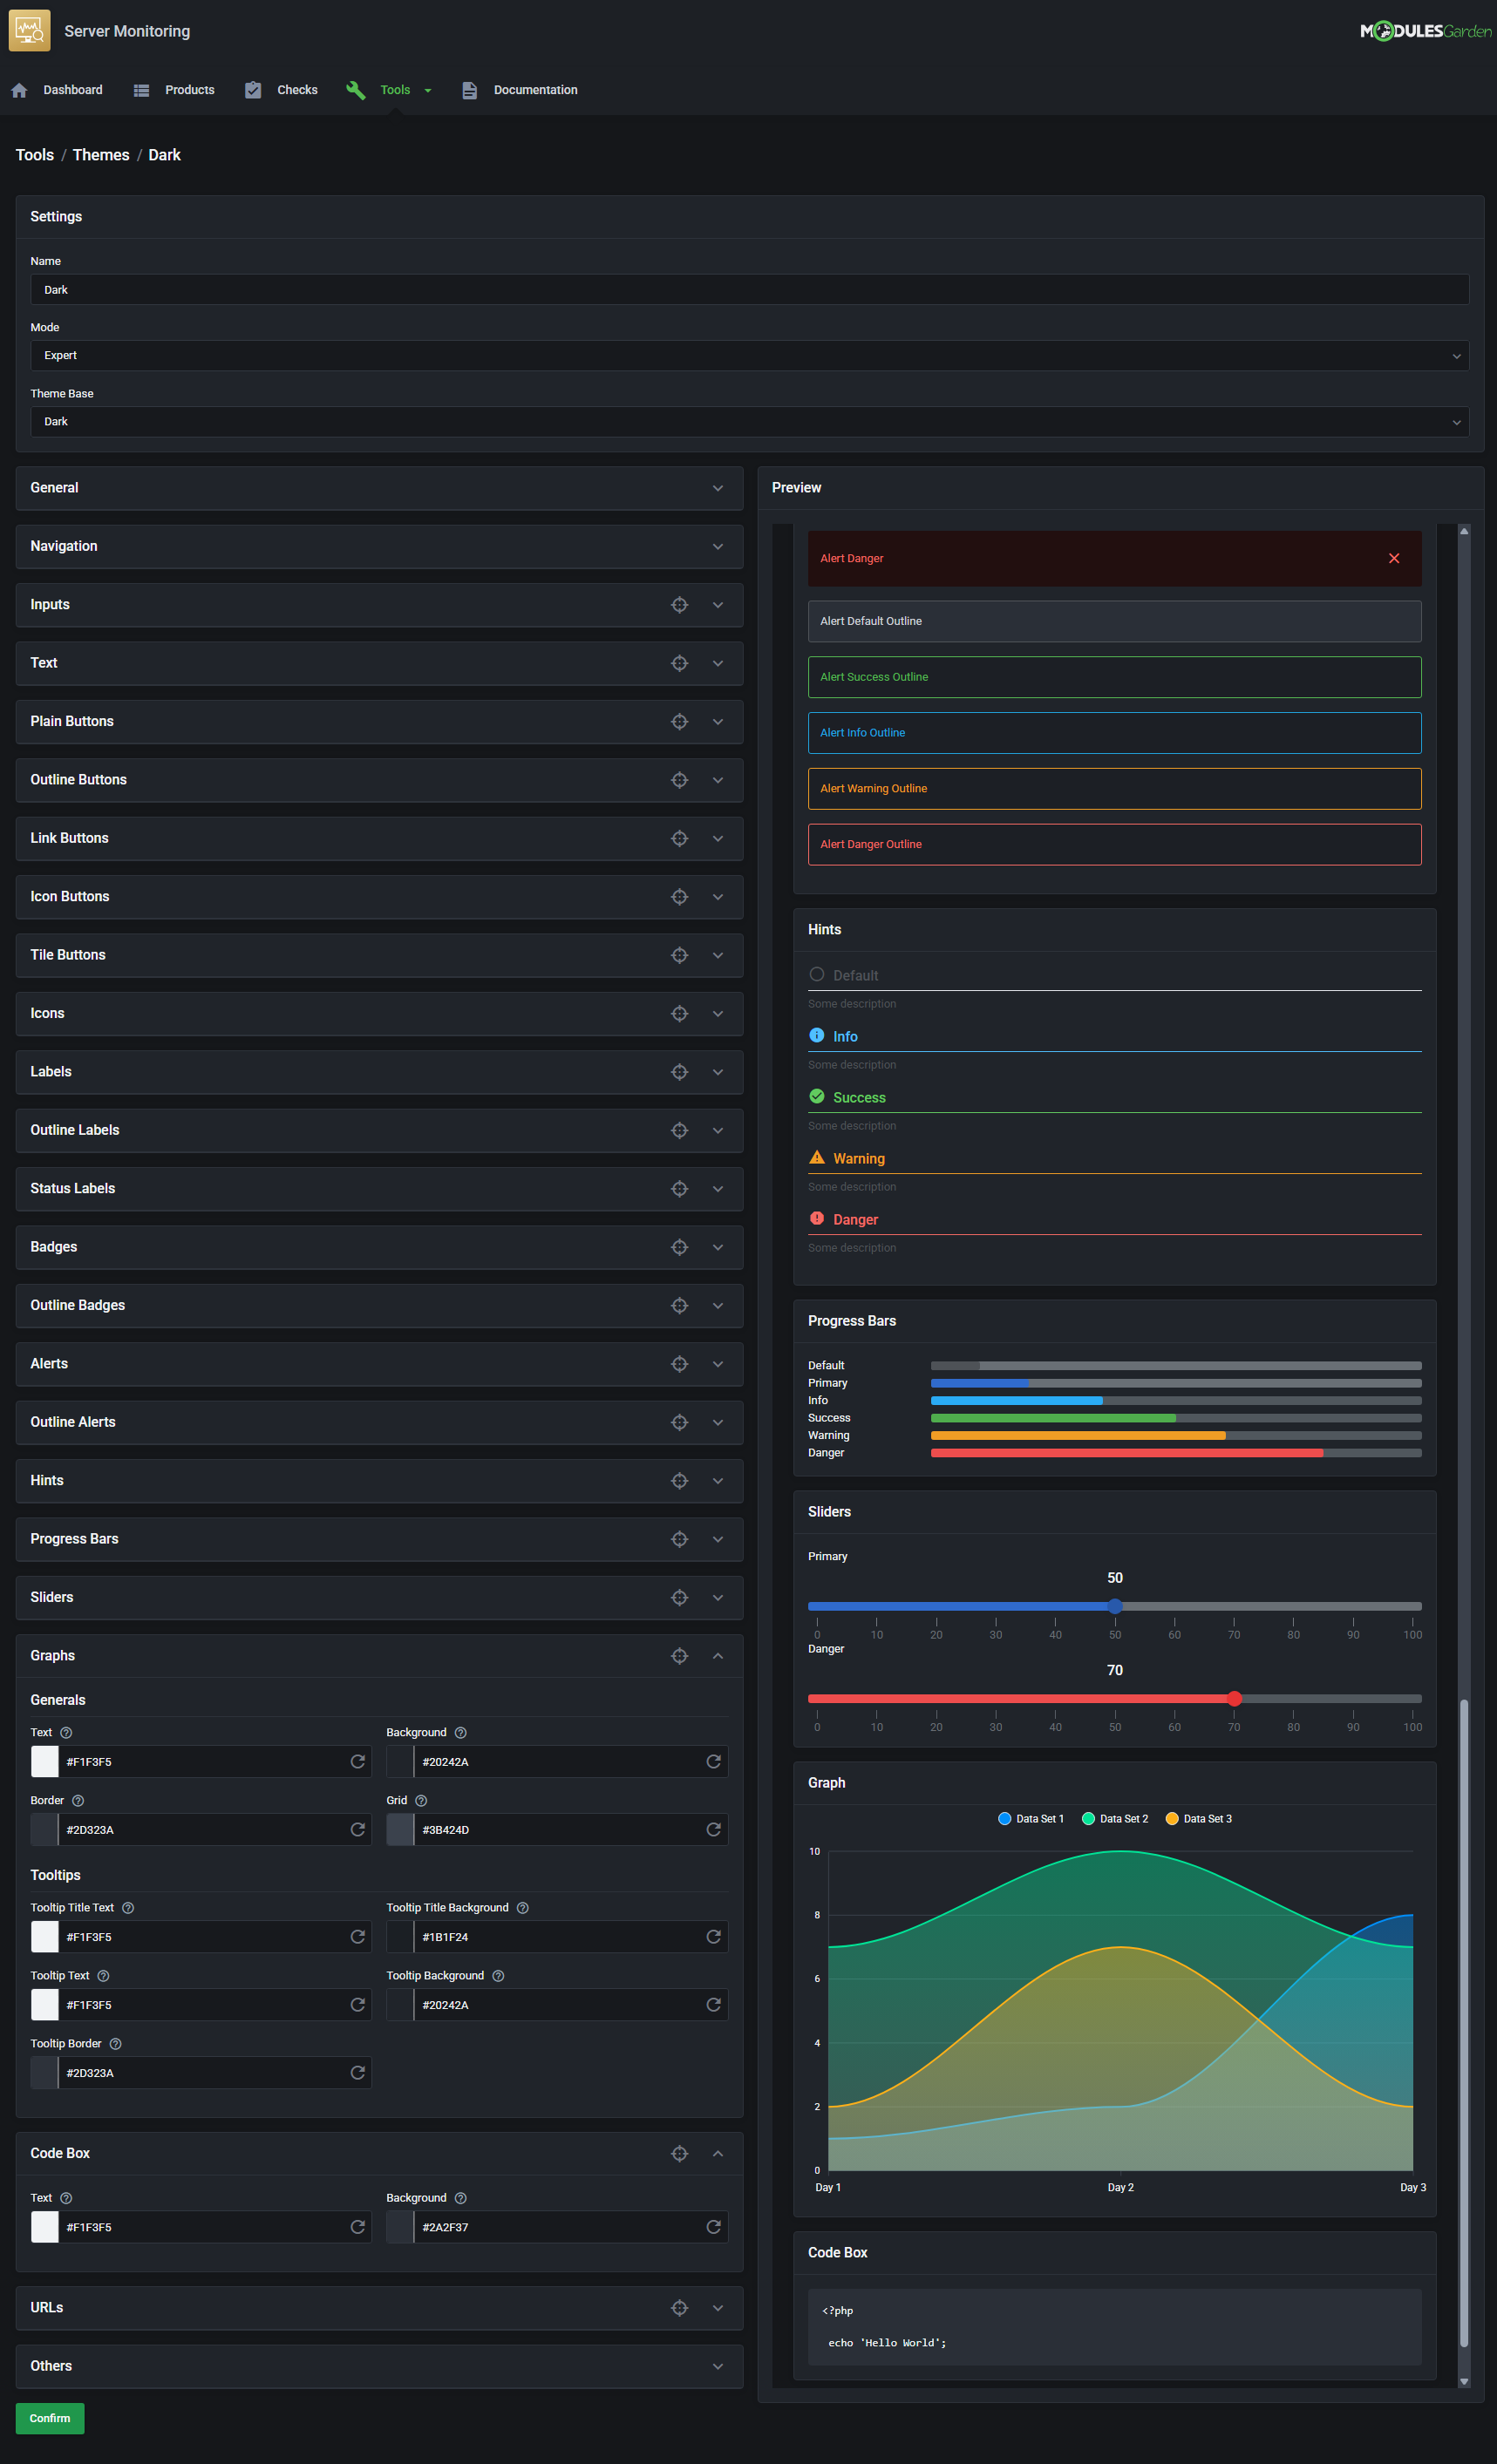Open the Code Box Text color swatch

[45, 2227]
